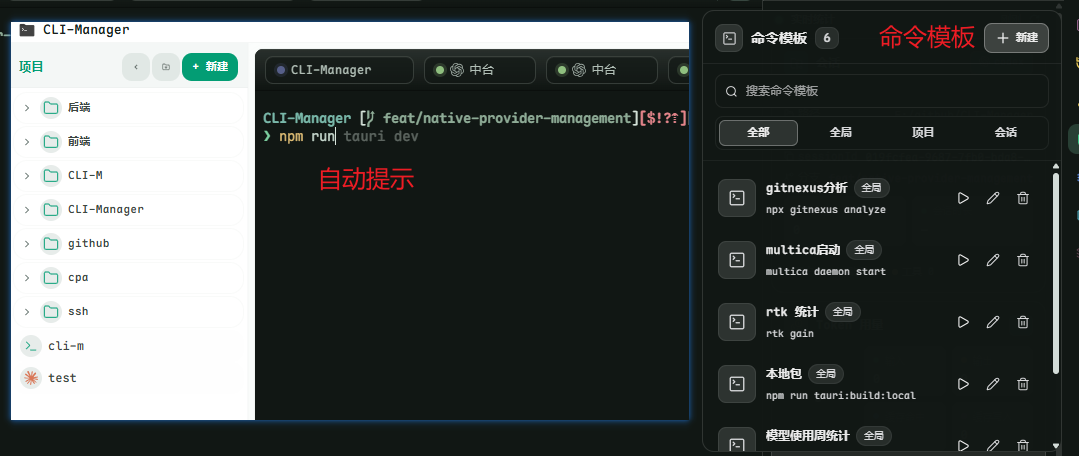The height and width of the screenshot is (456, 1079).
Task: Expand the github folder chevron
Action: (27, 243)
